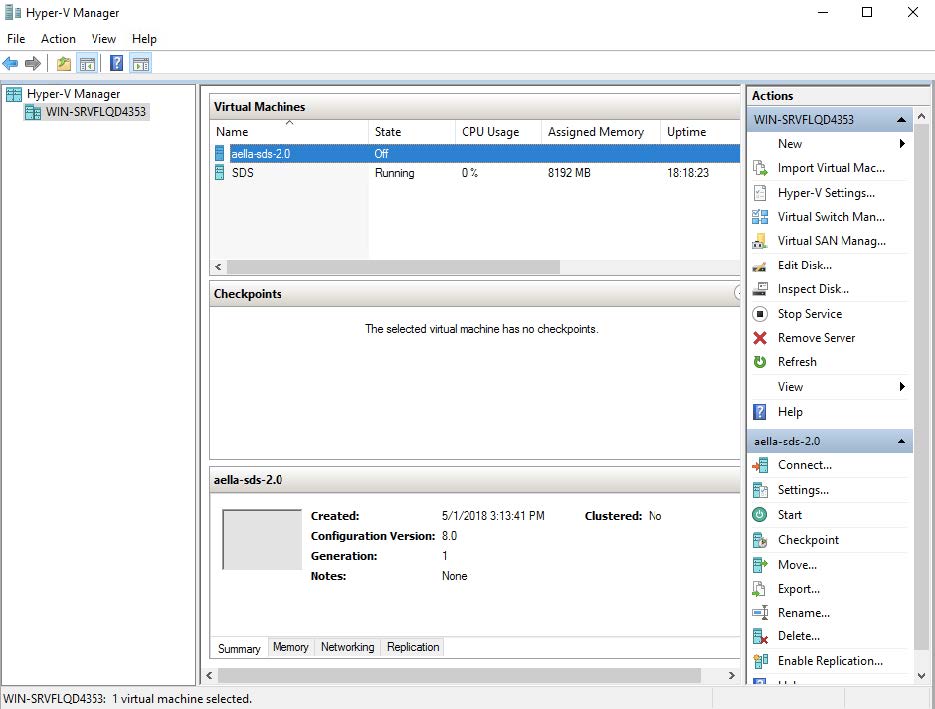Viewport: 935px width, 709px height.
Task: Select the SDS virtual machine row
Action: [243, 173]
